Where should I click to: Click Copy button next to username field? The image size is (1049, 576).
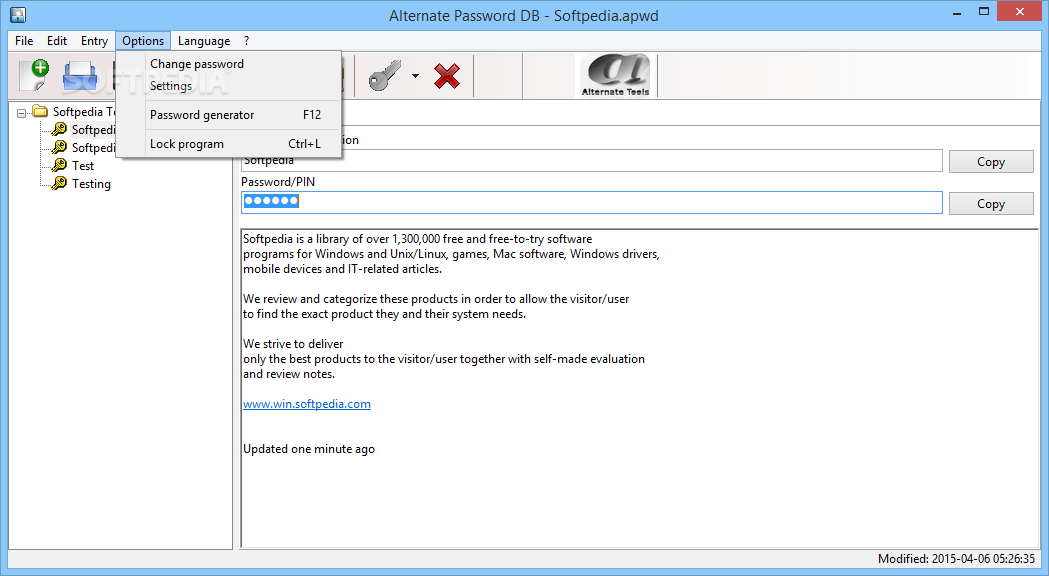(x=991, y=161)
